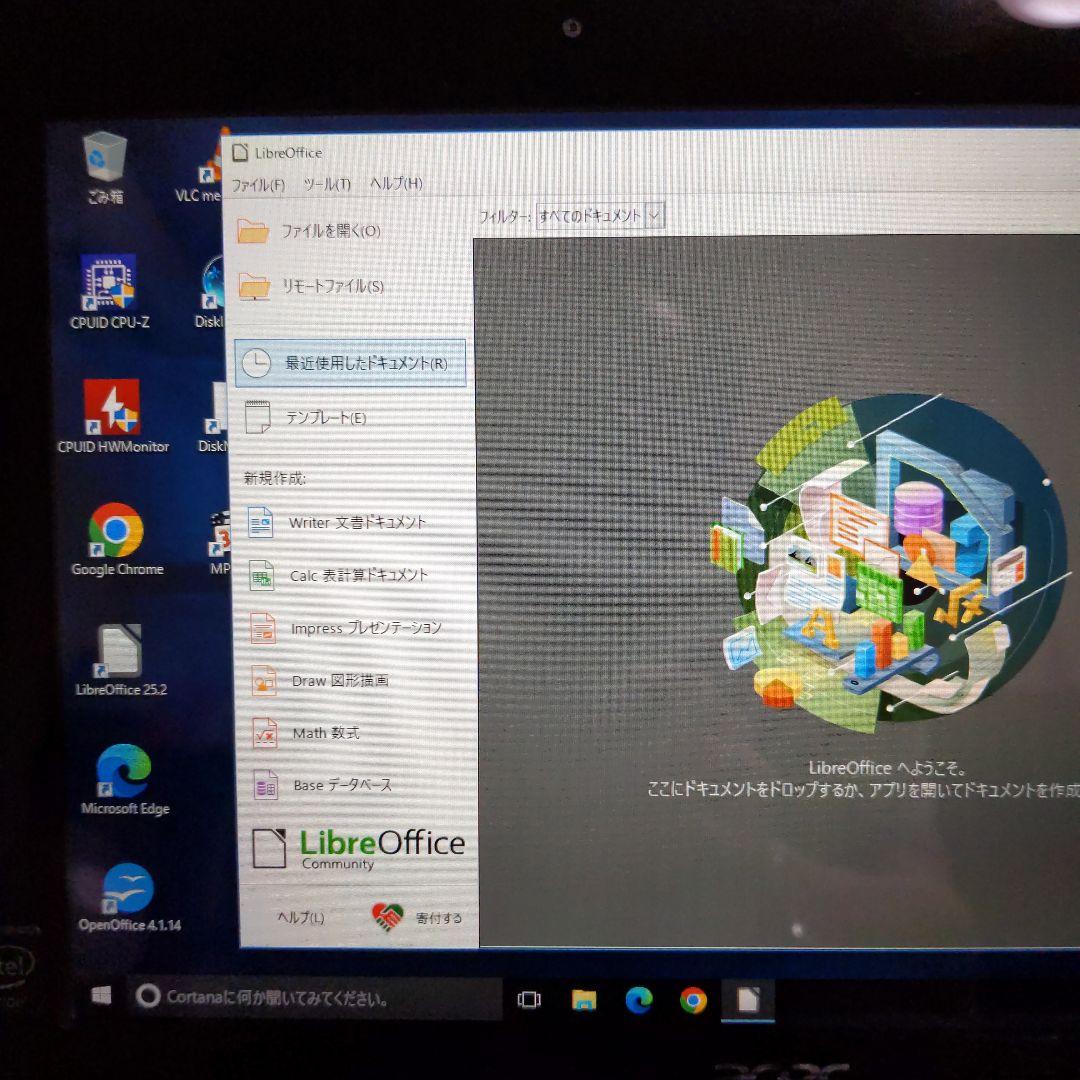Click the Writer document icon

(x=260, y=522)
